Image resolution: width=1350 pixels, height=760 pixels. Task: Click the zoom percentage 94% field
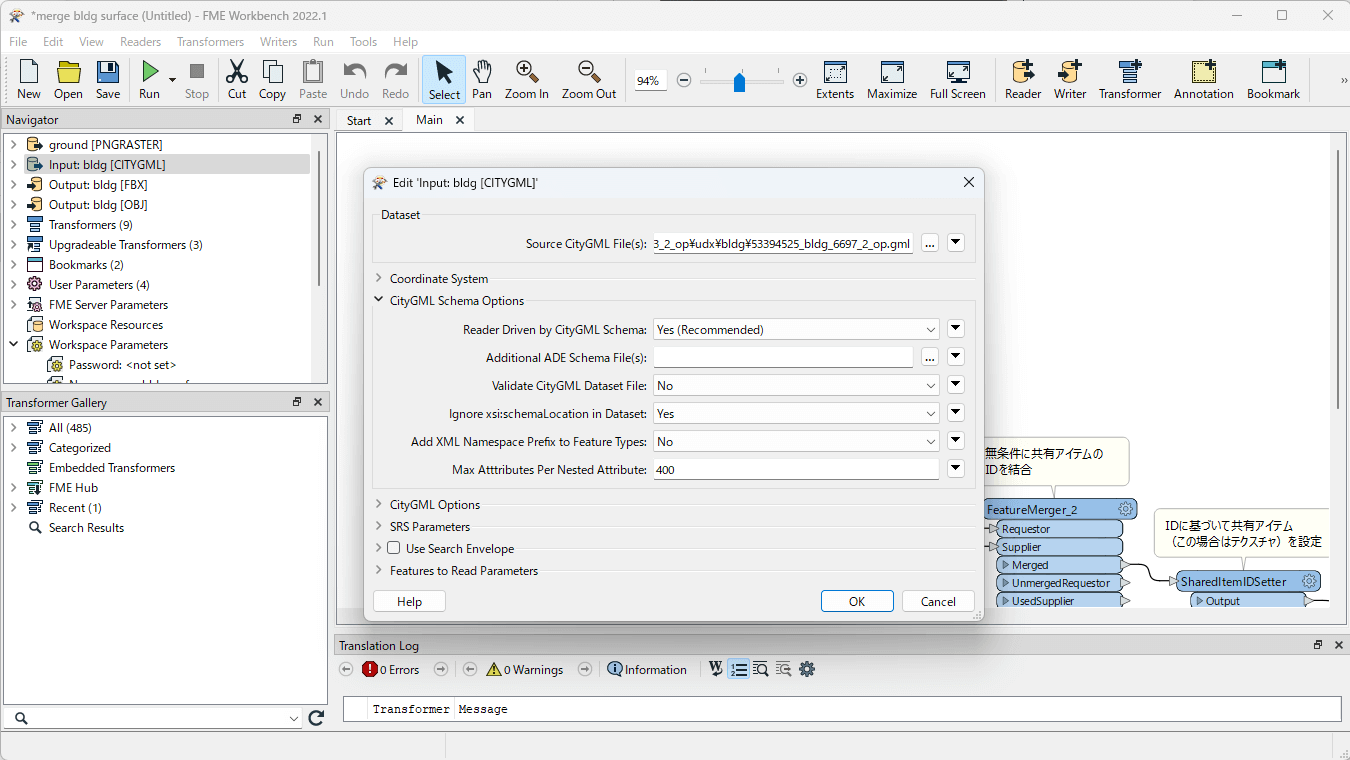[x=650, y=80]
